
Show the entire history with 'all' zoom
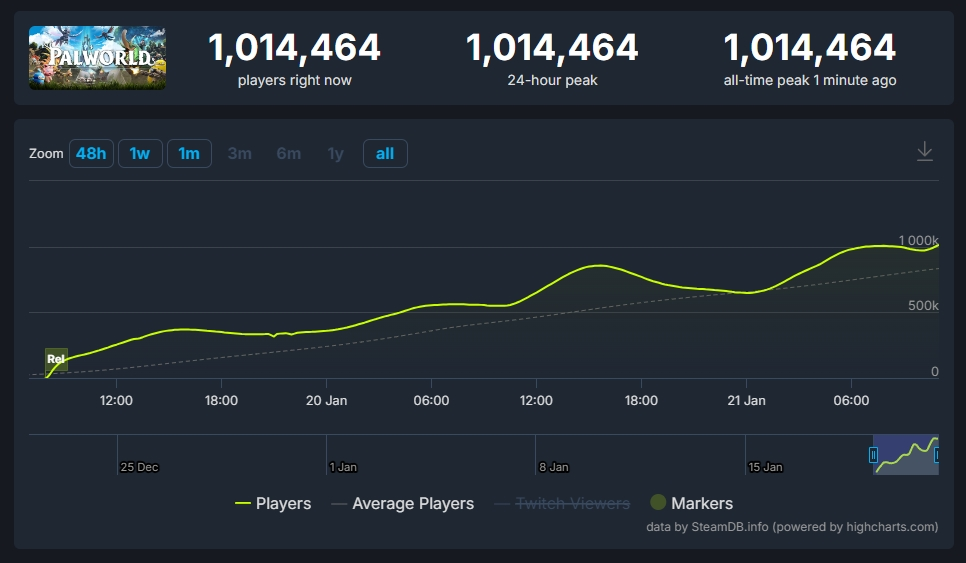pos(385,153)
